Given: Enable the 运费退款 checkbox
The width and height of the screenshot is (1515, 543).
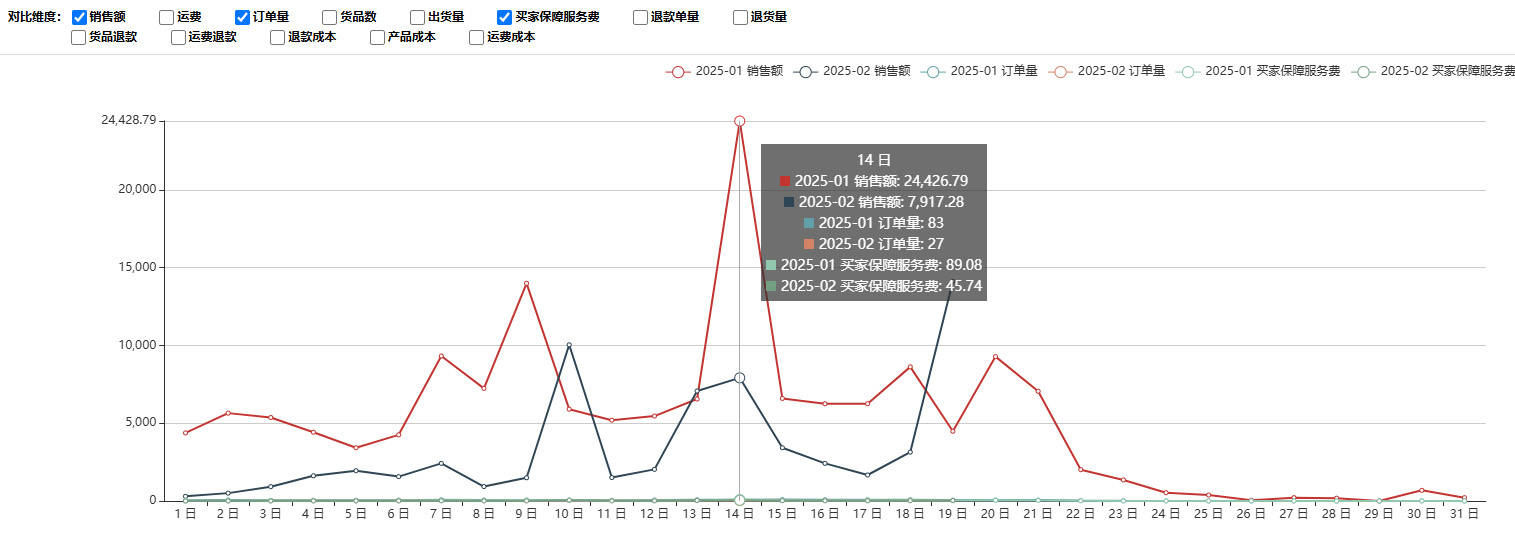Looking at the screenshot, I should 178,37.
